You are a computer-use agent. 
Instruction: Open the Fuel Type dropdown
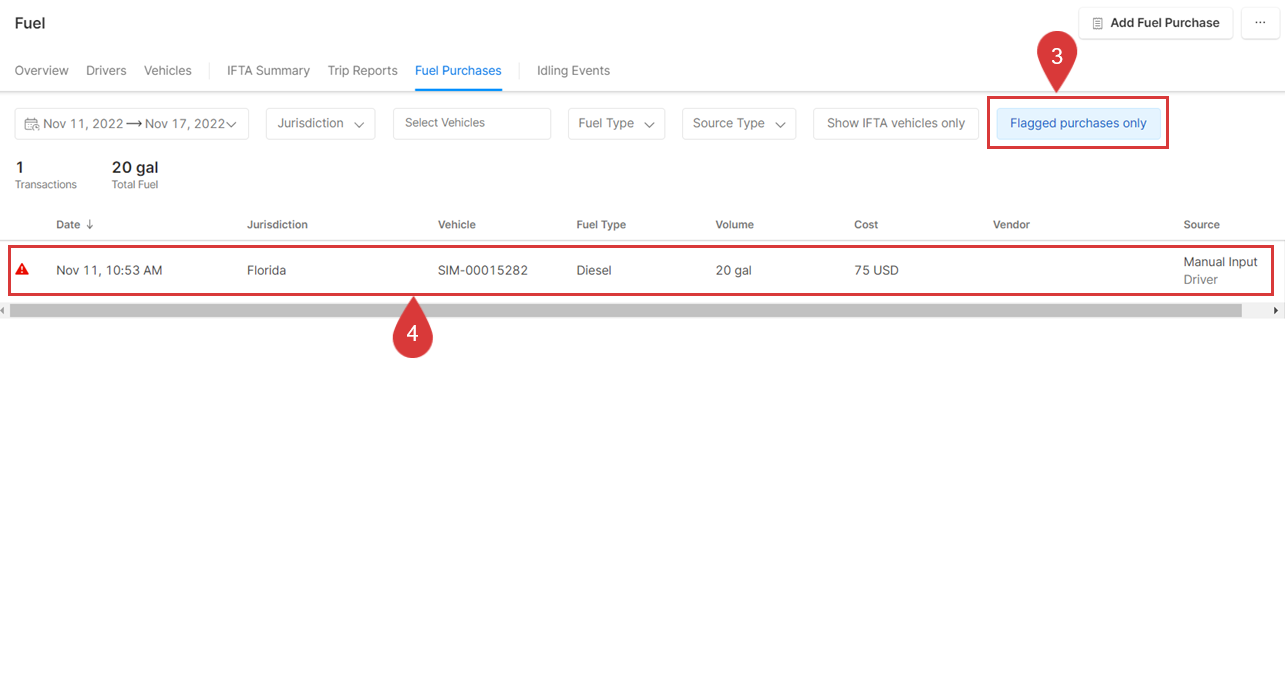click(615, 124)
